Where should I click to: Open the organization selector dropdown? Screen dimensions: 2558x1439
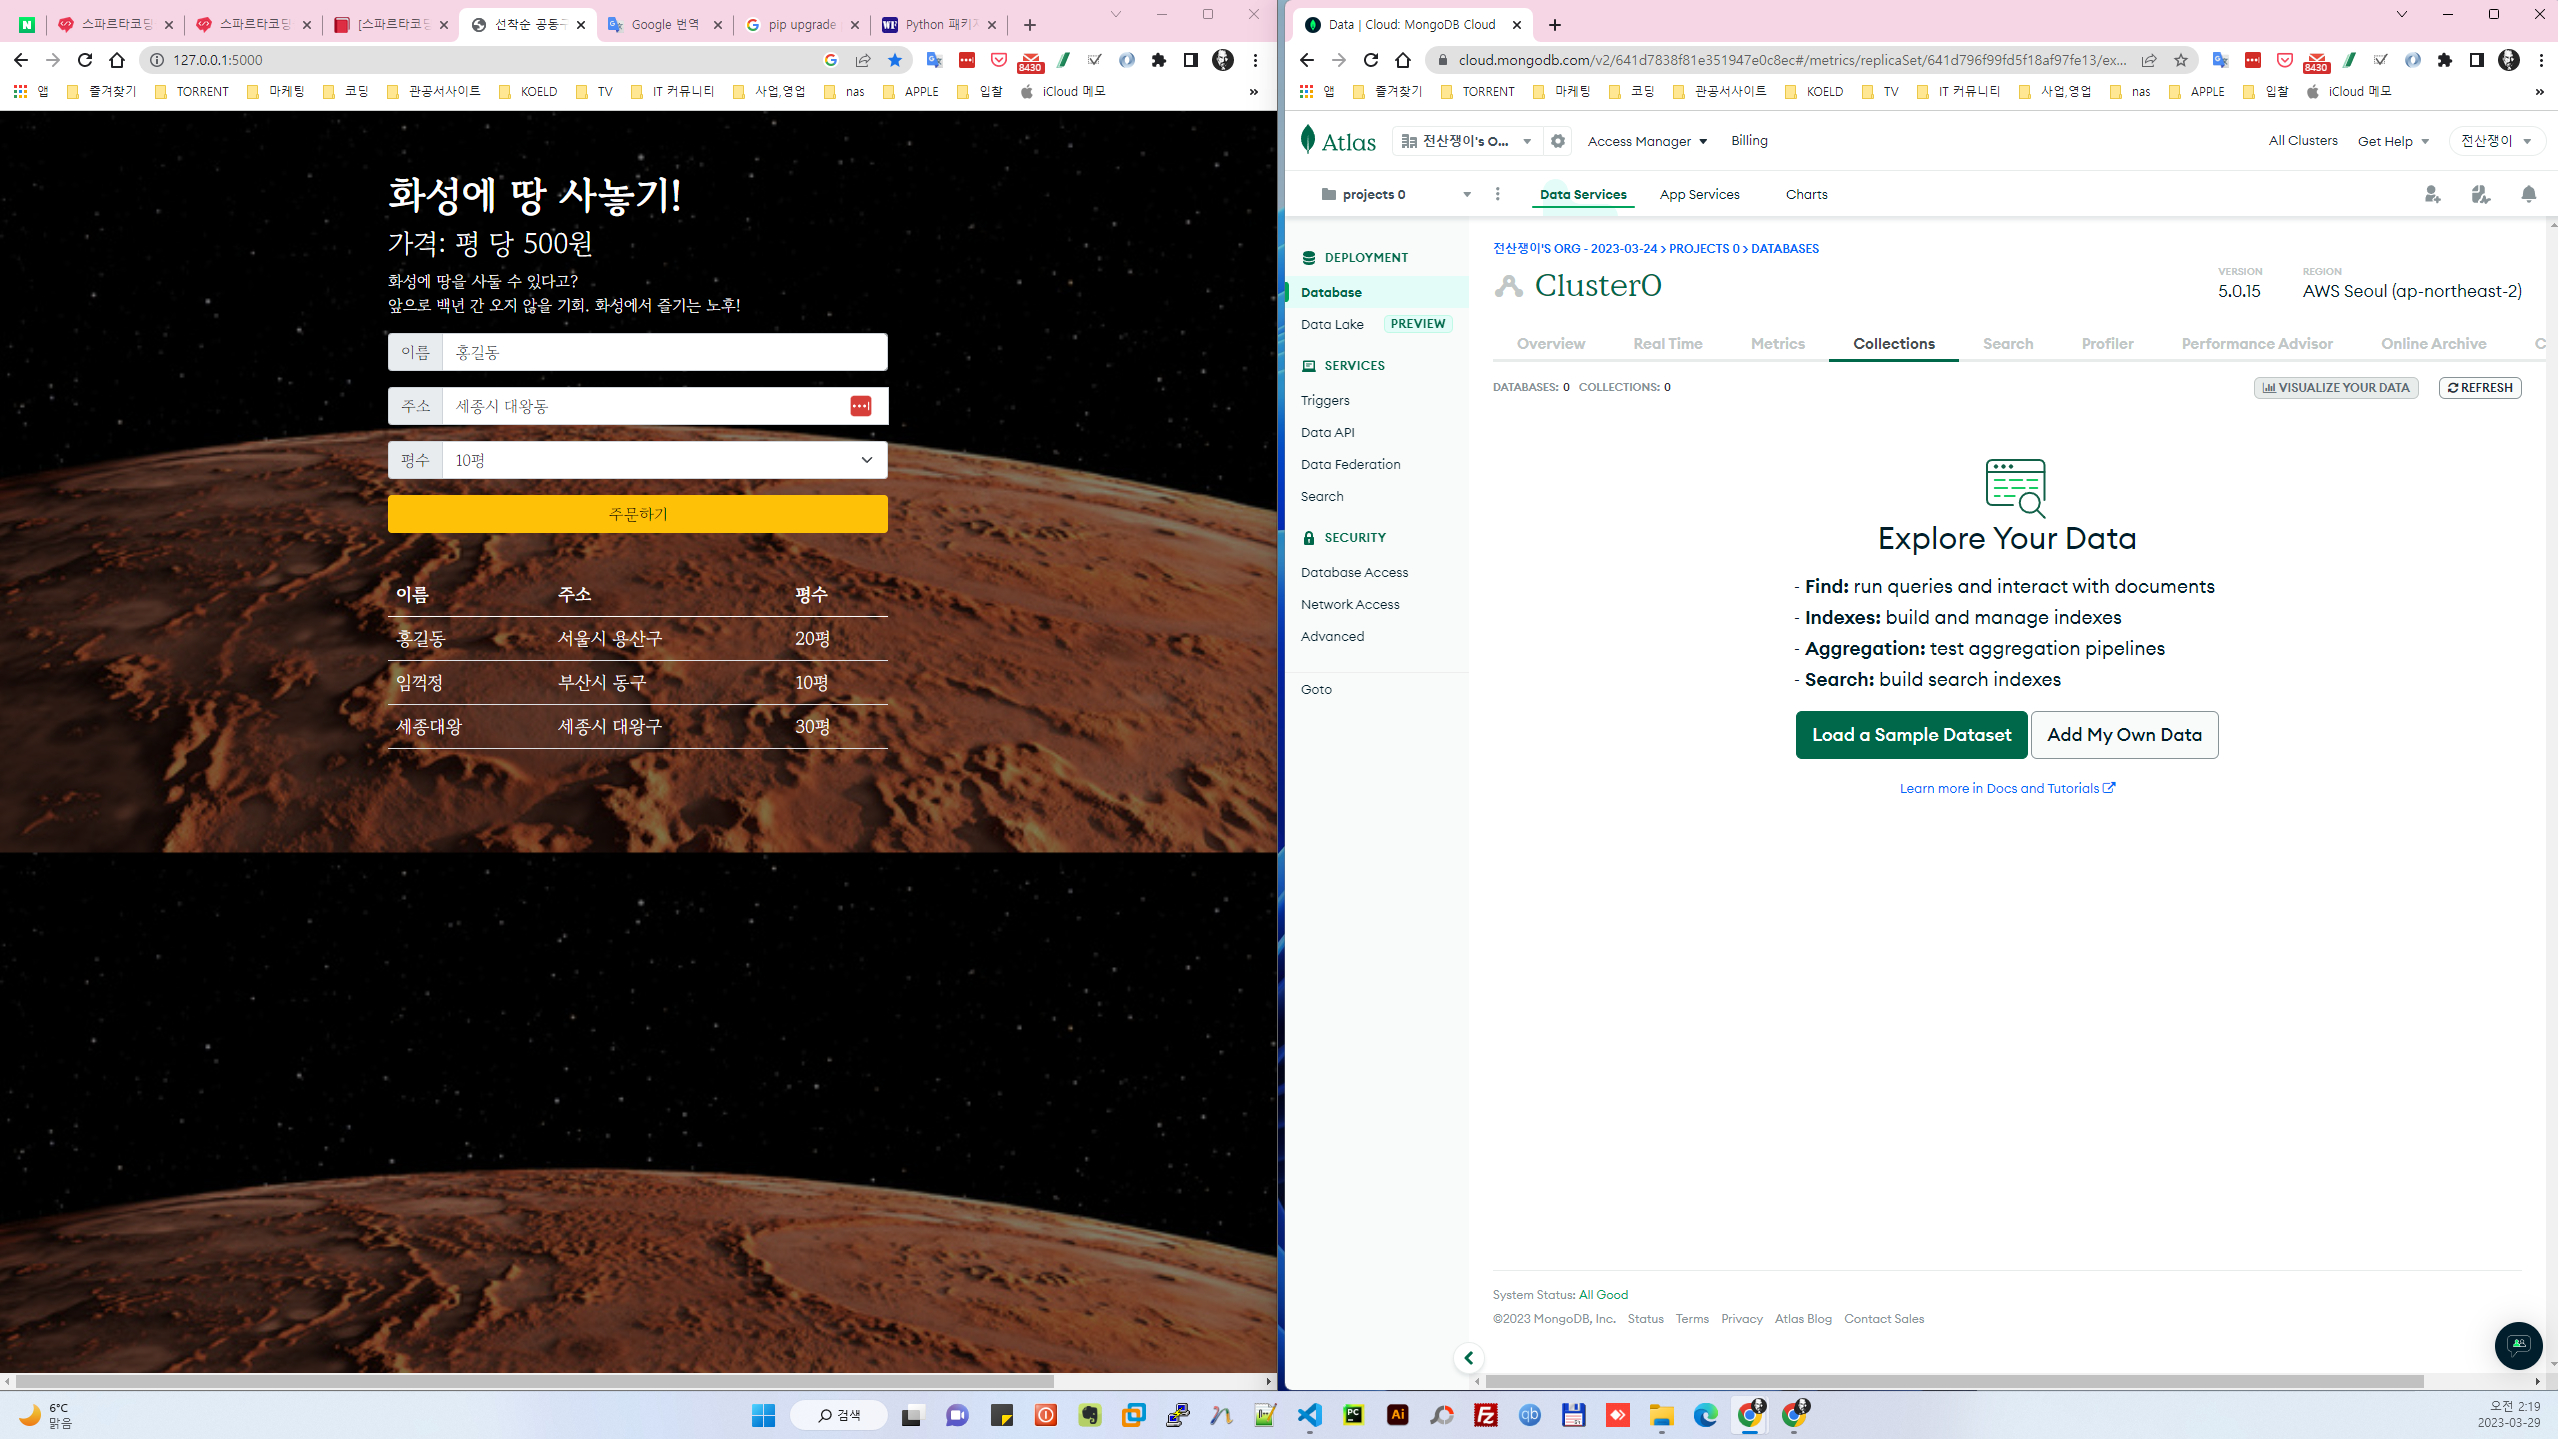tap(1467, 141)
